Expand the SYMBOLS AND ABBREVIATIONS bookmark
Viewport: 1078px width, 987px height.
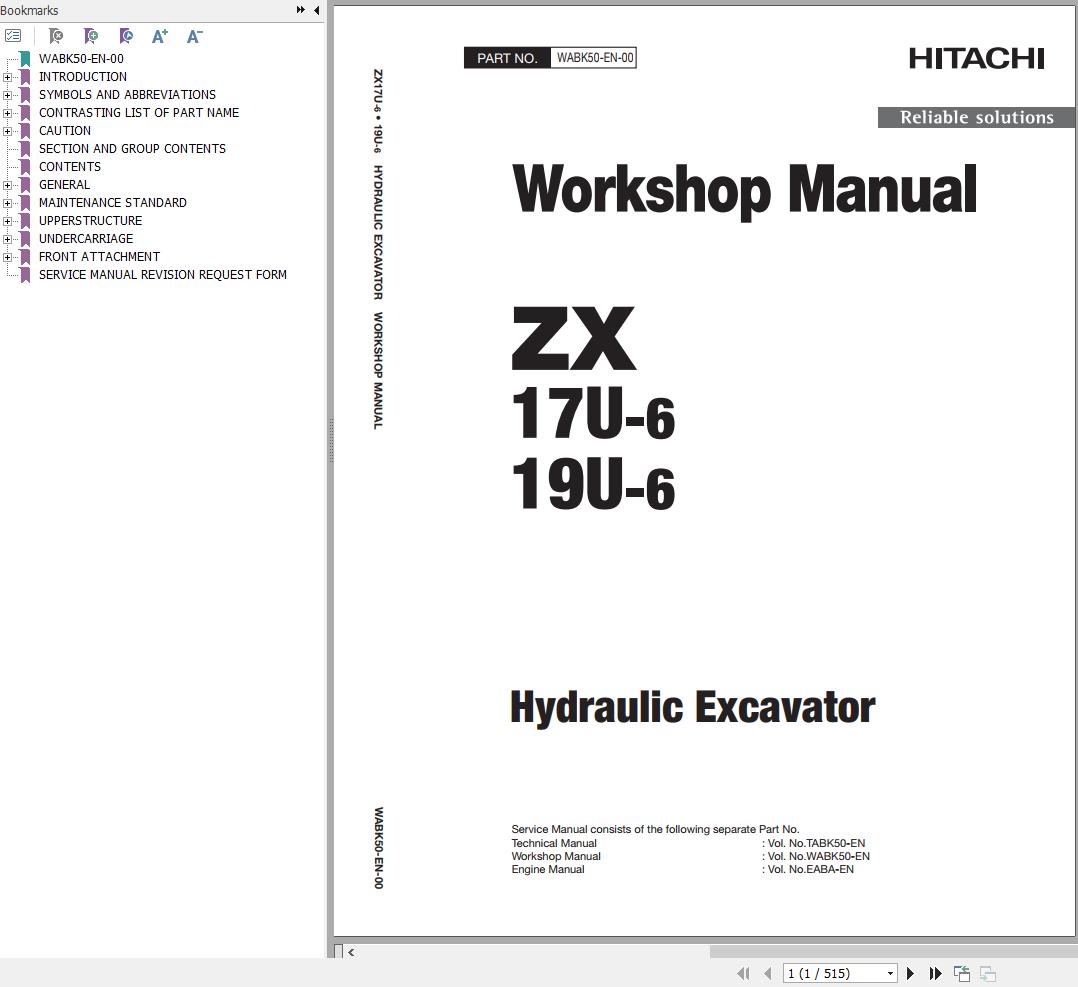click(8, 95)
